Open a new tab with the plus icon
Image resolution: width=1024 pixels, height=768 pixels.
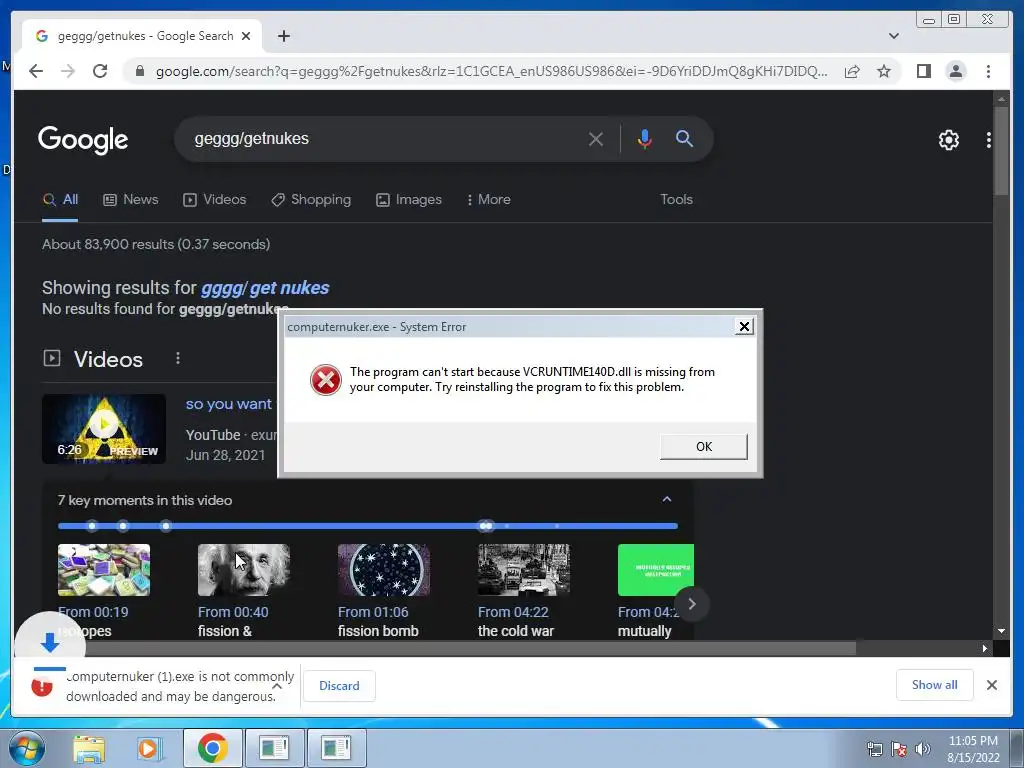(x=283, y=36)
